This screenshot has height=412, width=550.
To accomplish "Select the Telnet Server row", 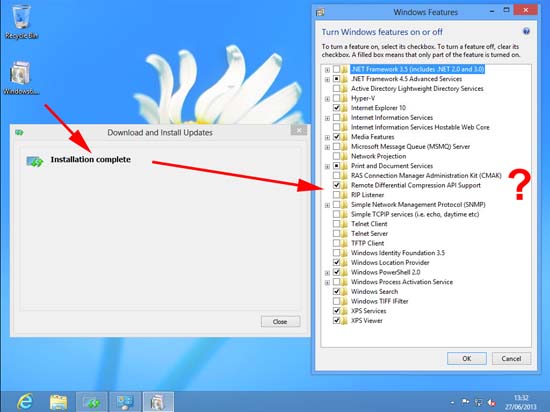I will pyautogui.click(x=369, y=233).
